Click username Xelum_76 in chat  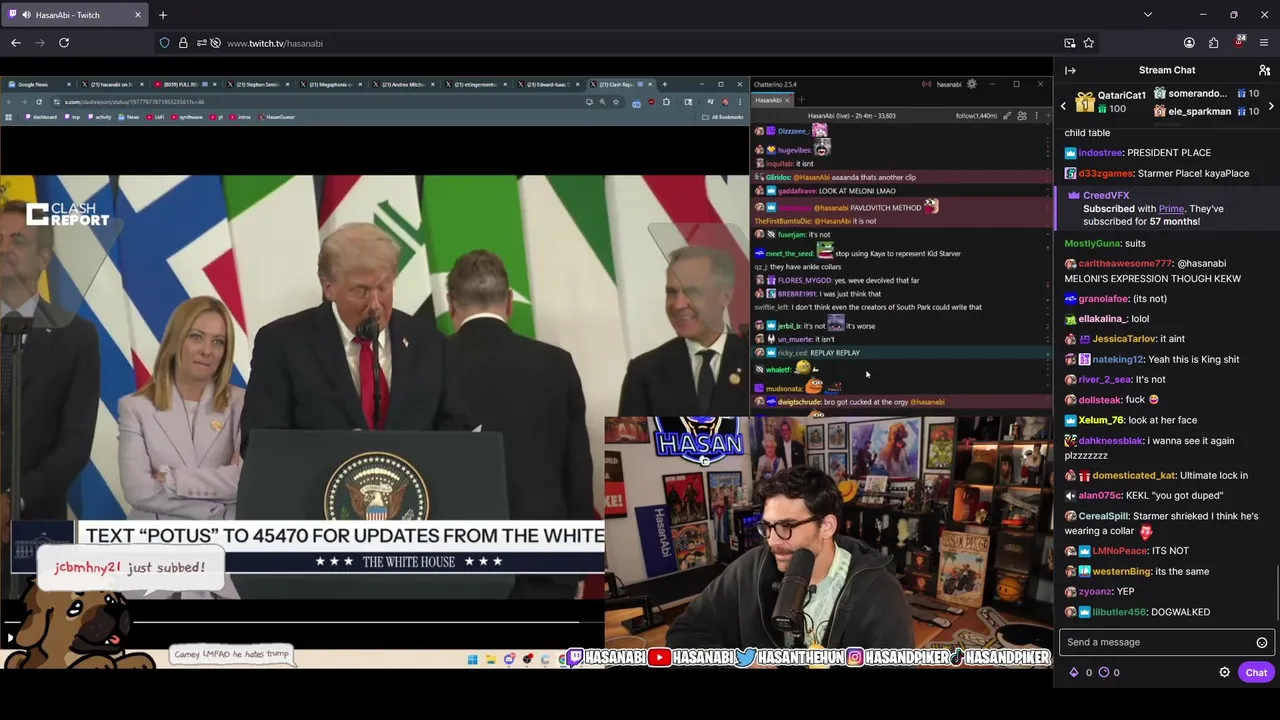coord(1101,420)
